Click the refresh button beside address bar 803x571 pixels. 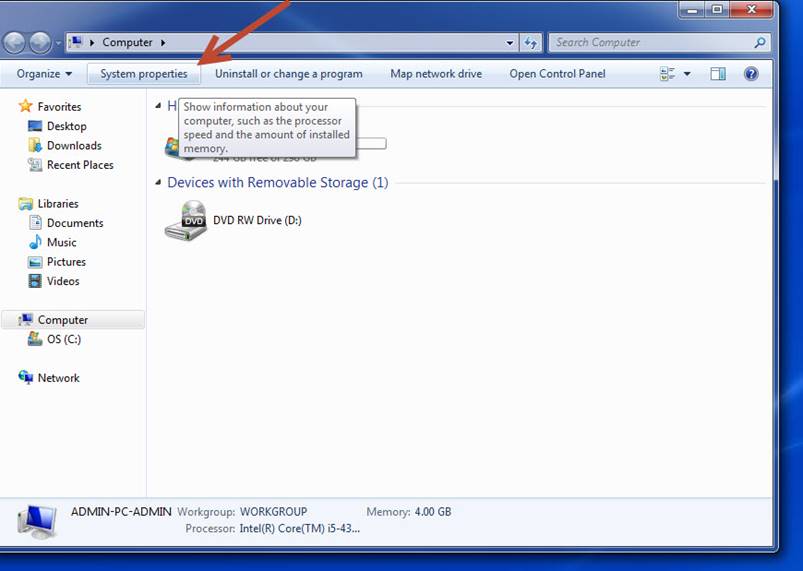click(531, 43)
